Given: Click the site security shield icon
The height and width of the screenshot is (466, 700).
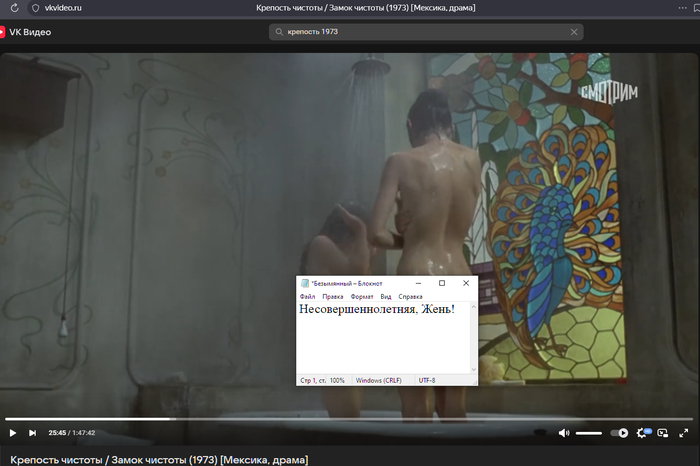Looking at the screenshot, I should coord(36,8).
